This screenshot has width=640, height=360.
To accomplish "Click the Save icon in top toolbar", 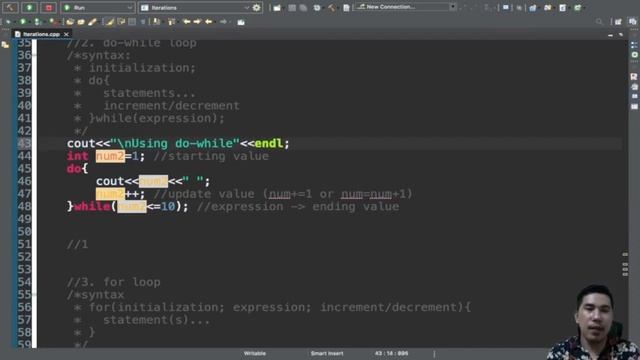I will (x=292, y=8).
